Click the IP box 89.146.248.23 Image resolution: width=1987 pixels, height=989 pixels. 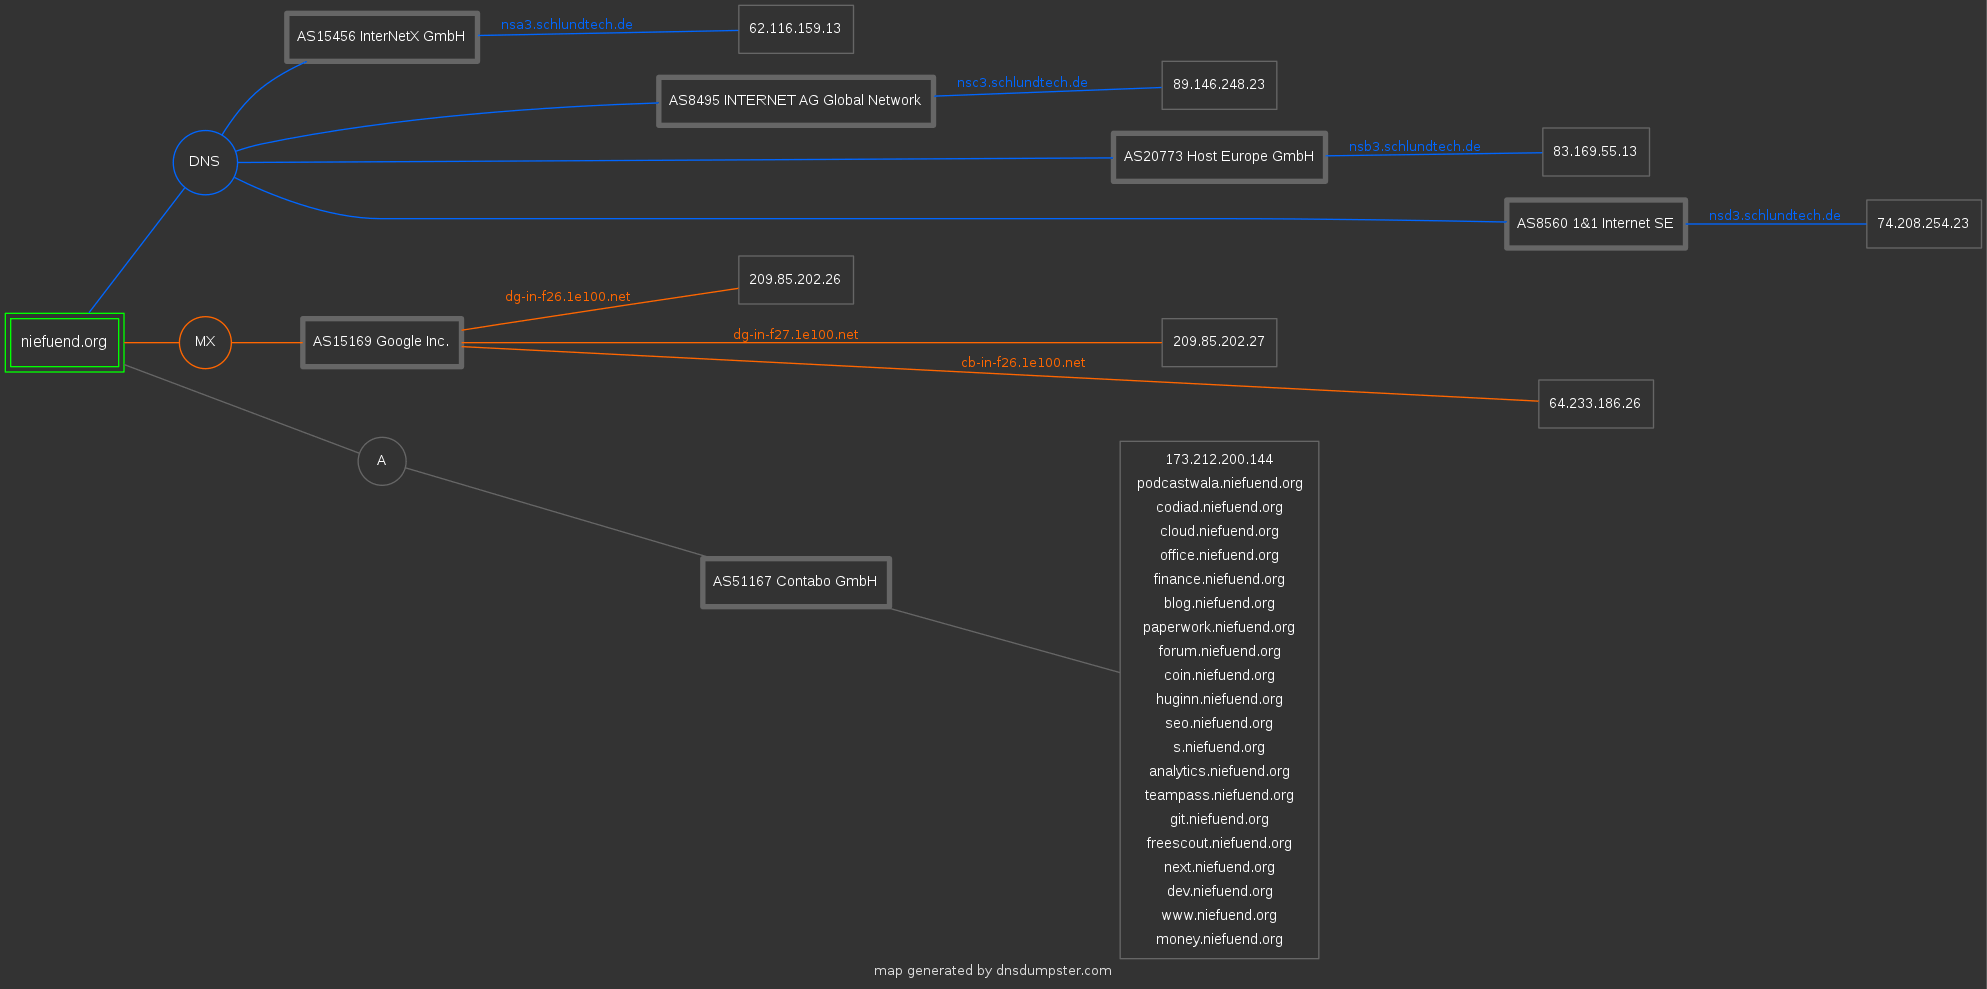[x=1219, y=85]
